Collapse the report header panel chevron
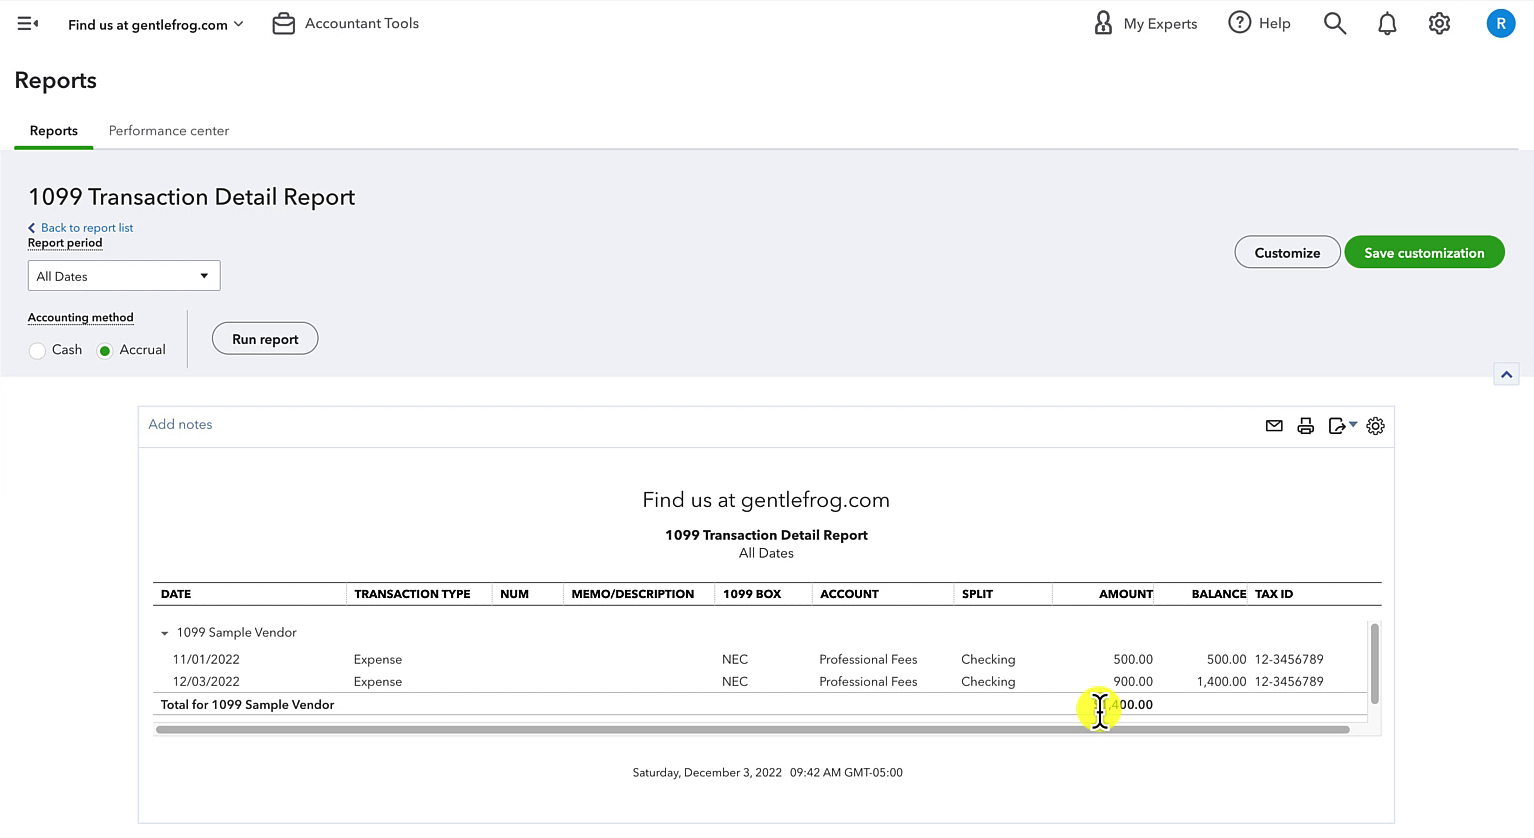1534x838 pixels. (1507, 374)
